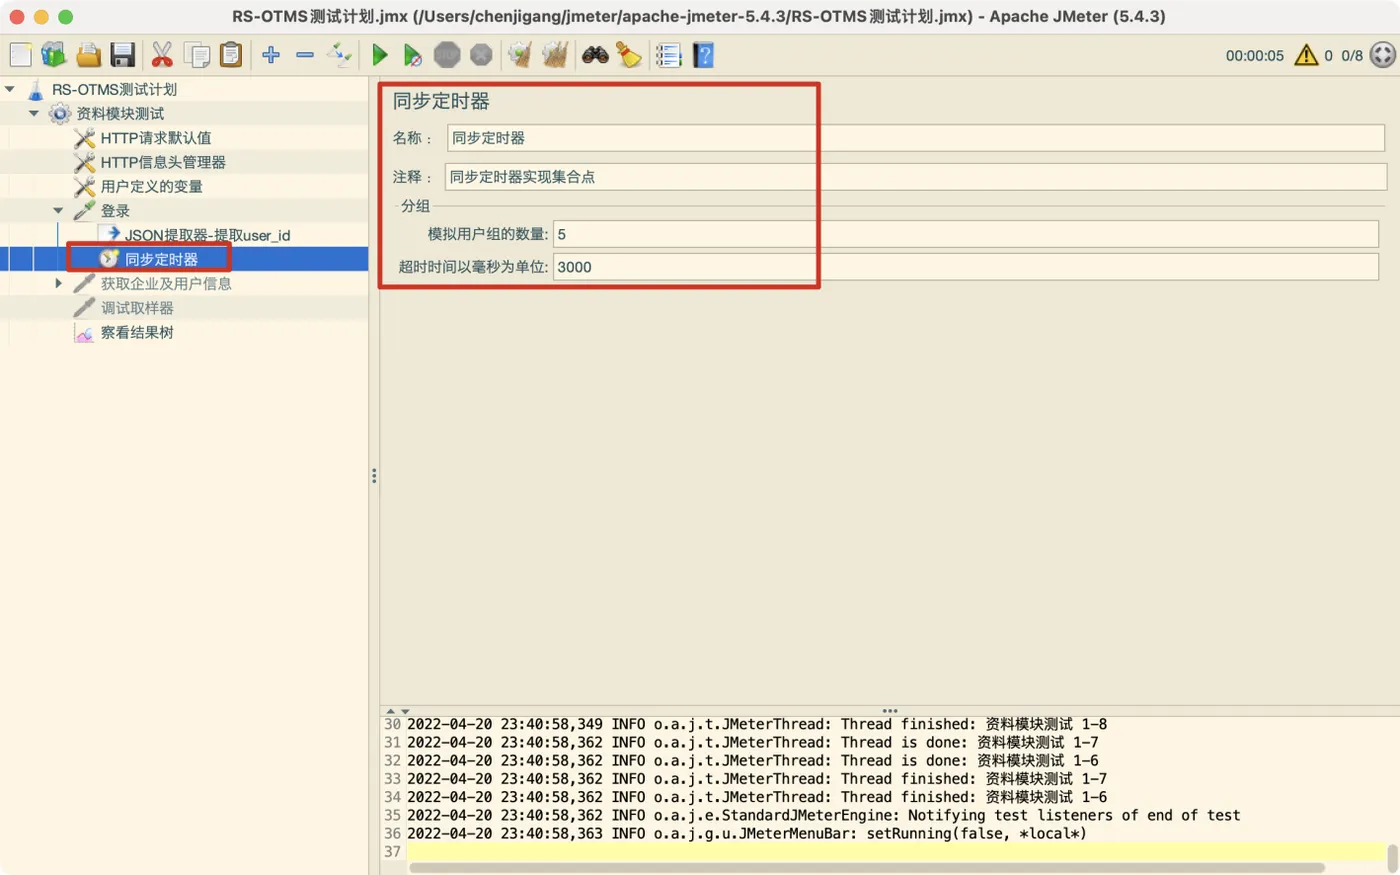Image resolution: width=1400 pixels, height=875 pixels.
Task: Paste with the clipboard icon
Action: click(x=231, y=55)
